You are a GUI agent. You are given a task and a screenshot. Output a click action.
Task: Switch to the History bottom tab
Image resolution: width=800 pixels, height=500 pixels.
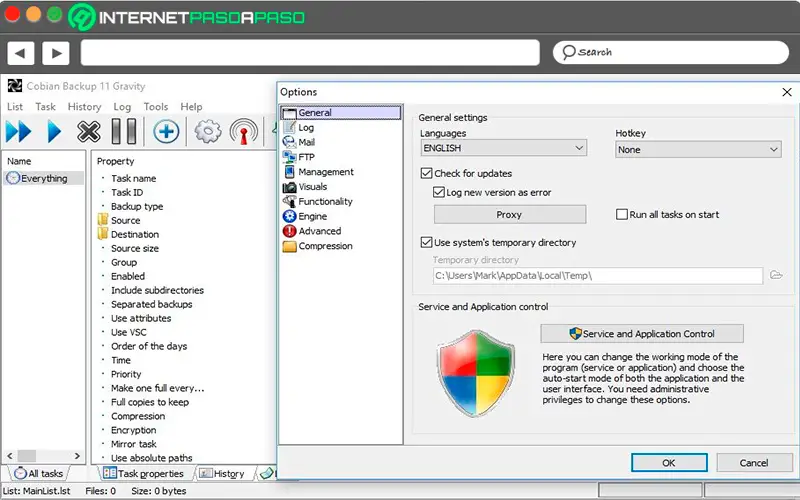point(222,473)
